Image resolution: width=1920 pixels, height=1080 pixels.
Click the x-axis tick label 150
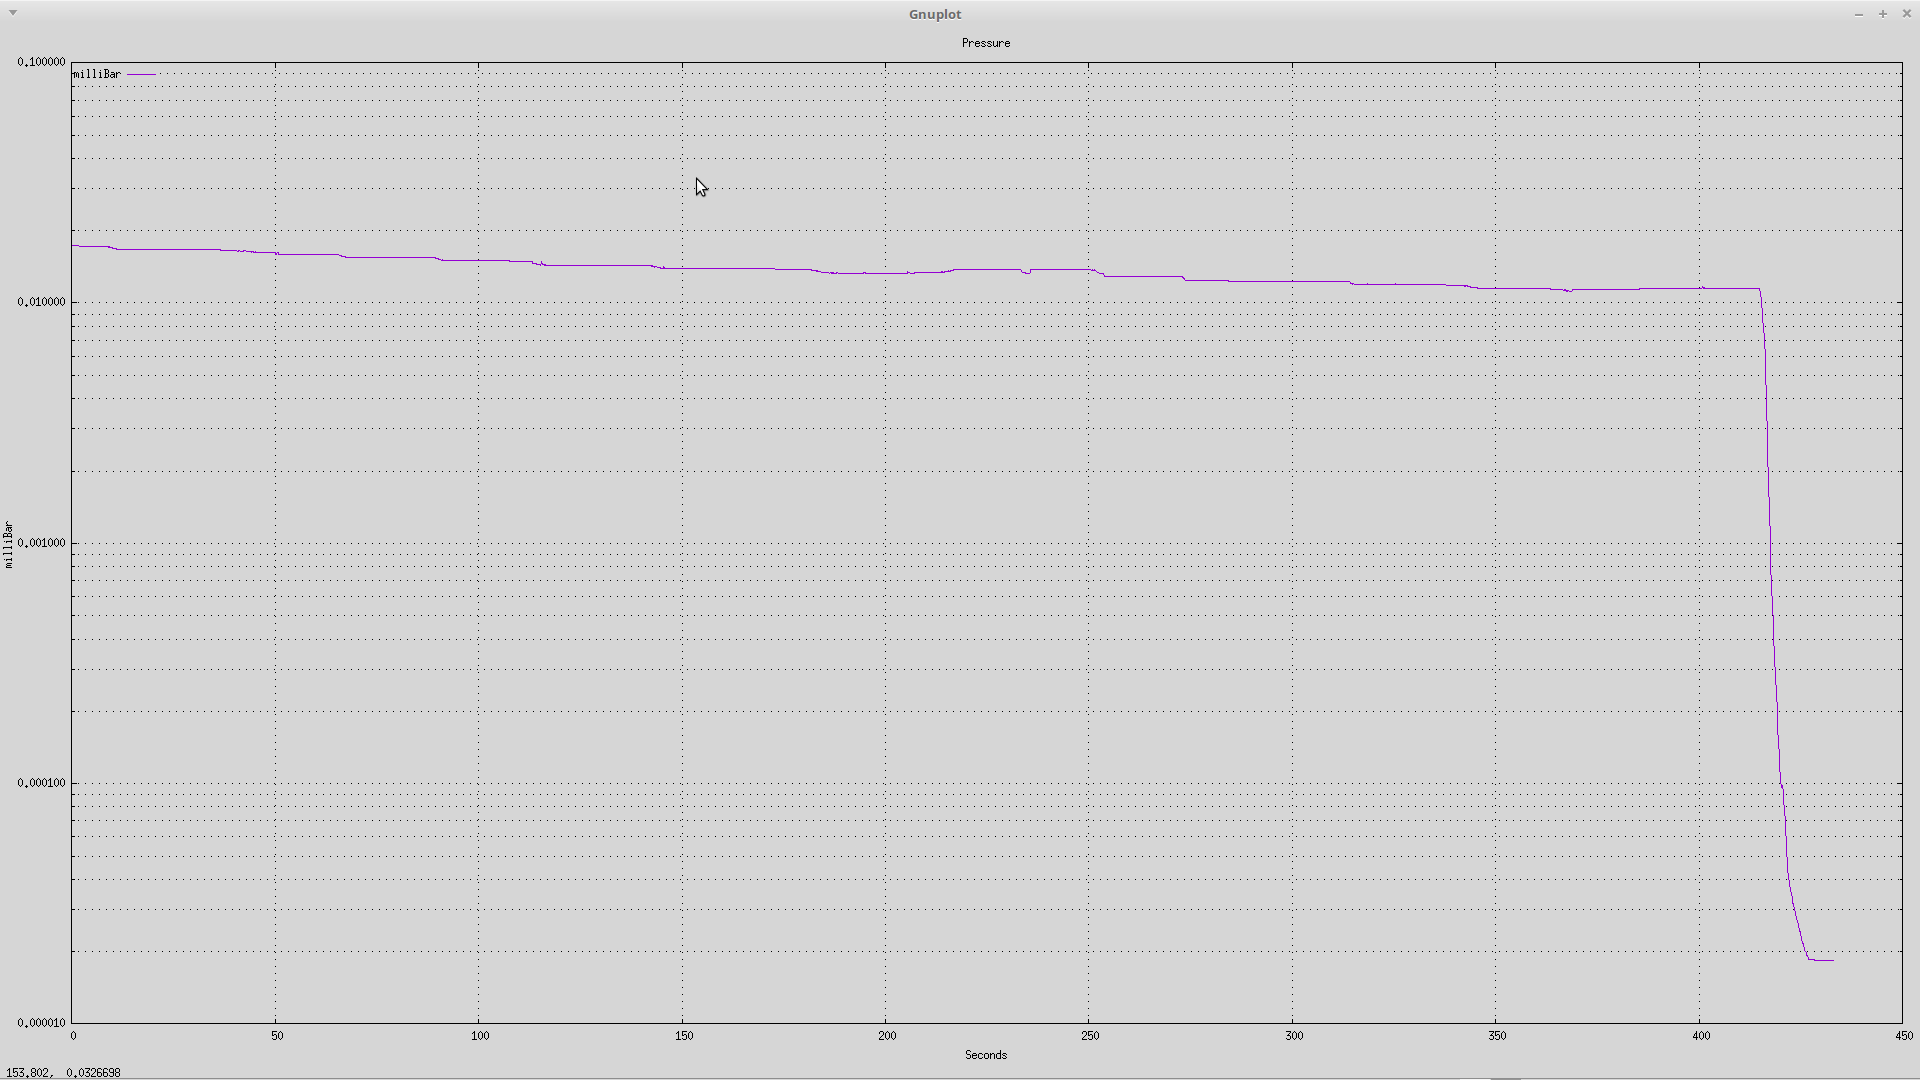tap(684, 1036)
